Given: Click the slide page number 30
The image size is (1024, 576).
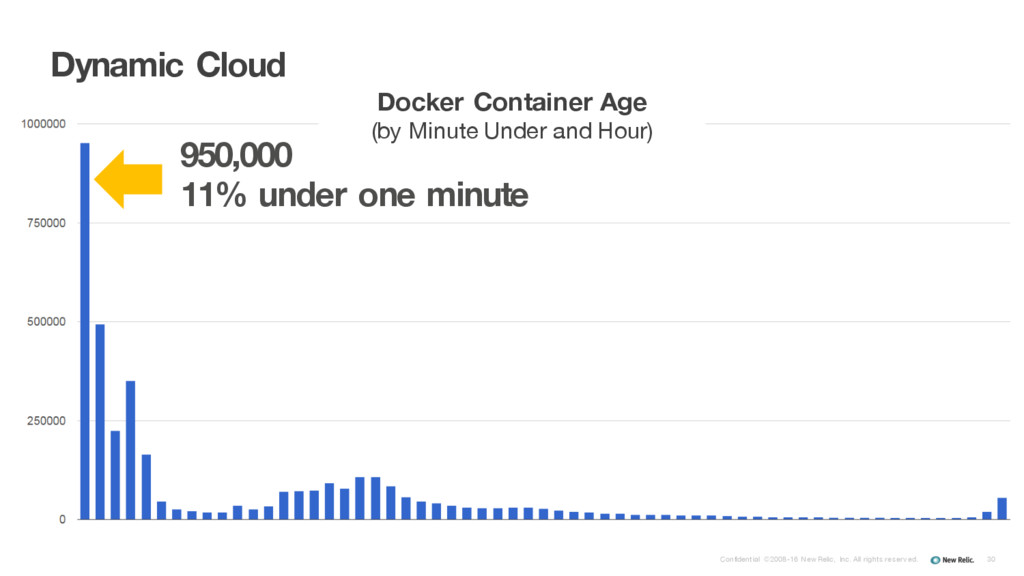Looking at the screenshot, I should [991, 560].
